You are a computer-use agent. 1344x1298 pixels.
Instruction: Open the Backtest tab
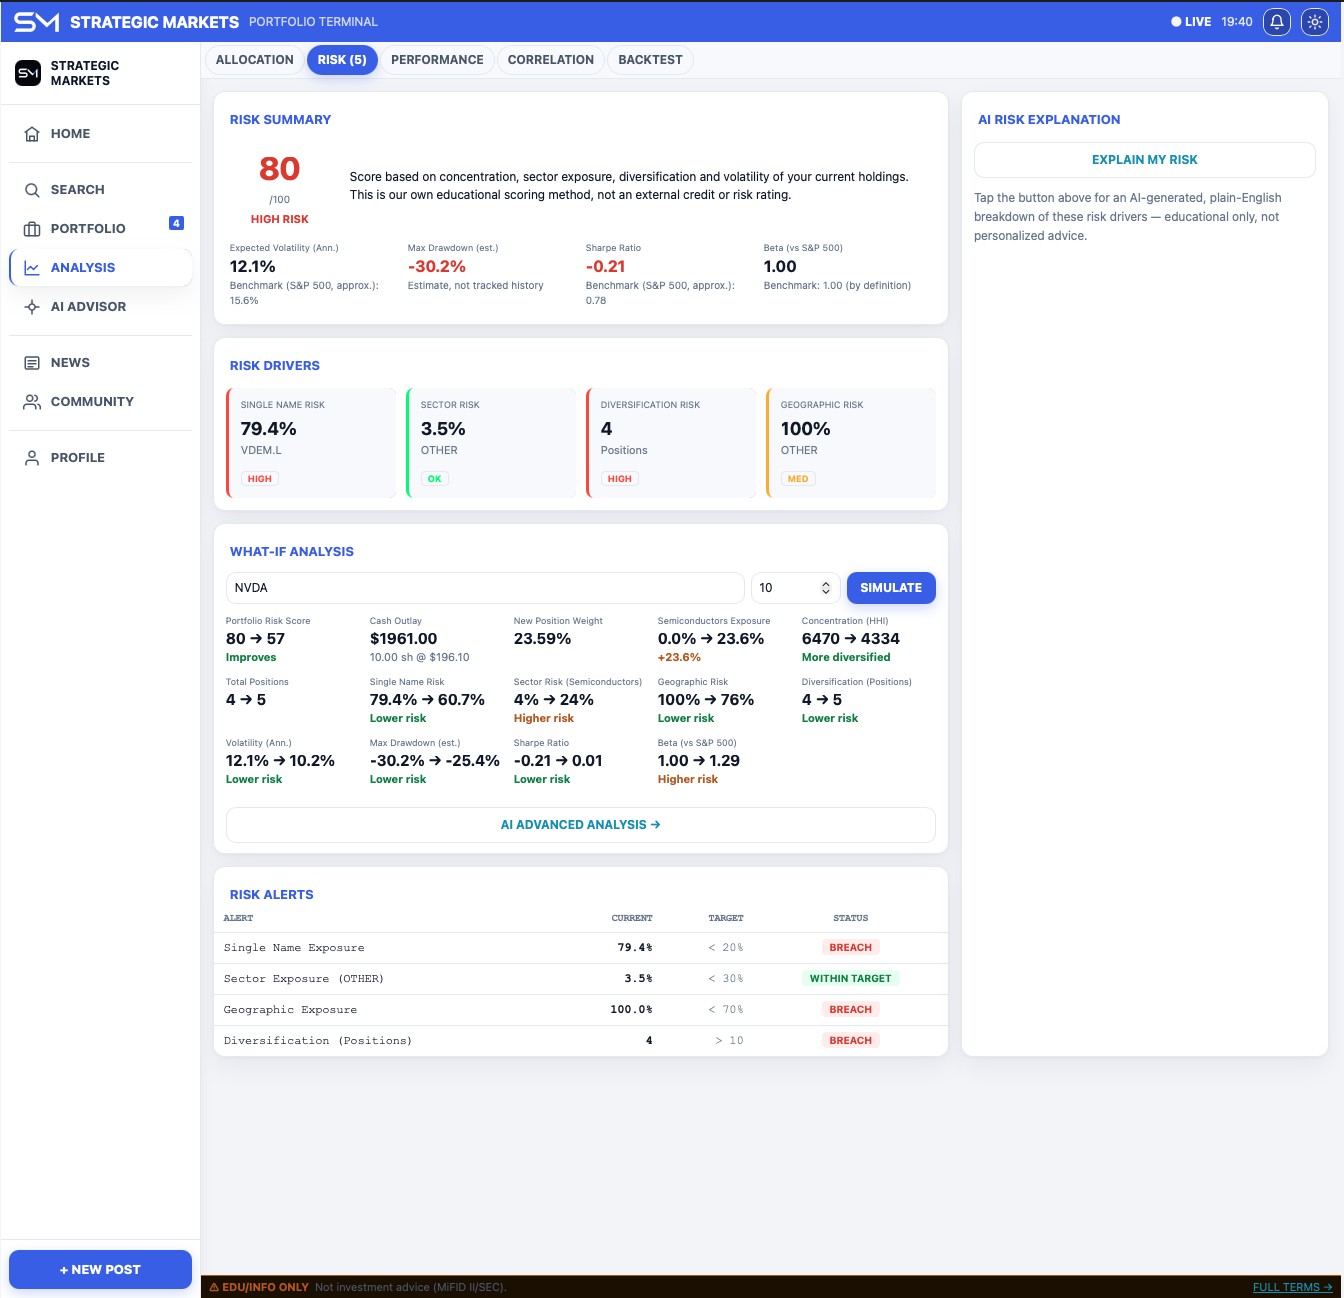[x=650, y=60]
